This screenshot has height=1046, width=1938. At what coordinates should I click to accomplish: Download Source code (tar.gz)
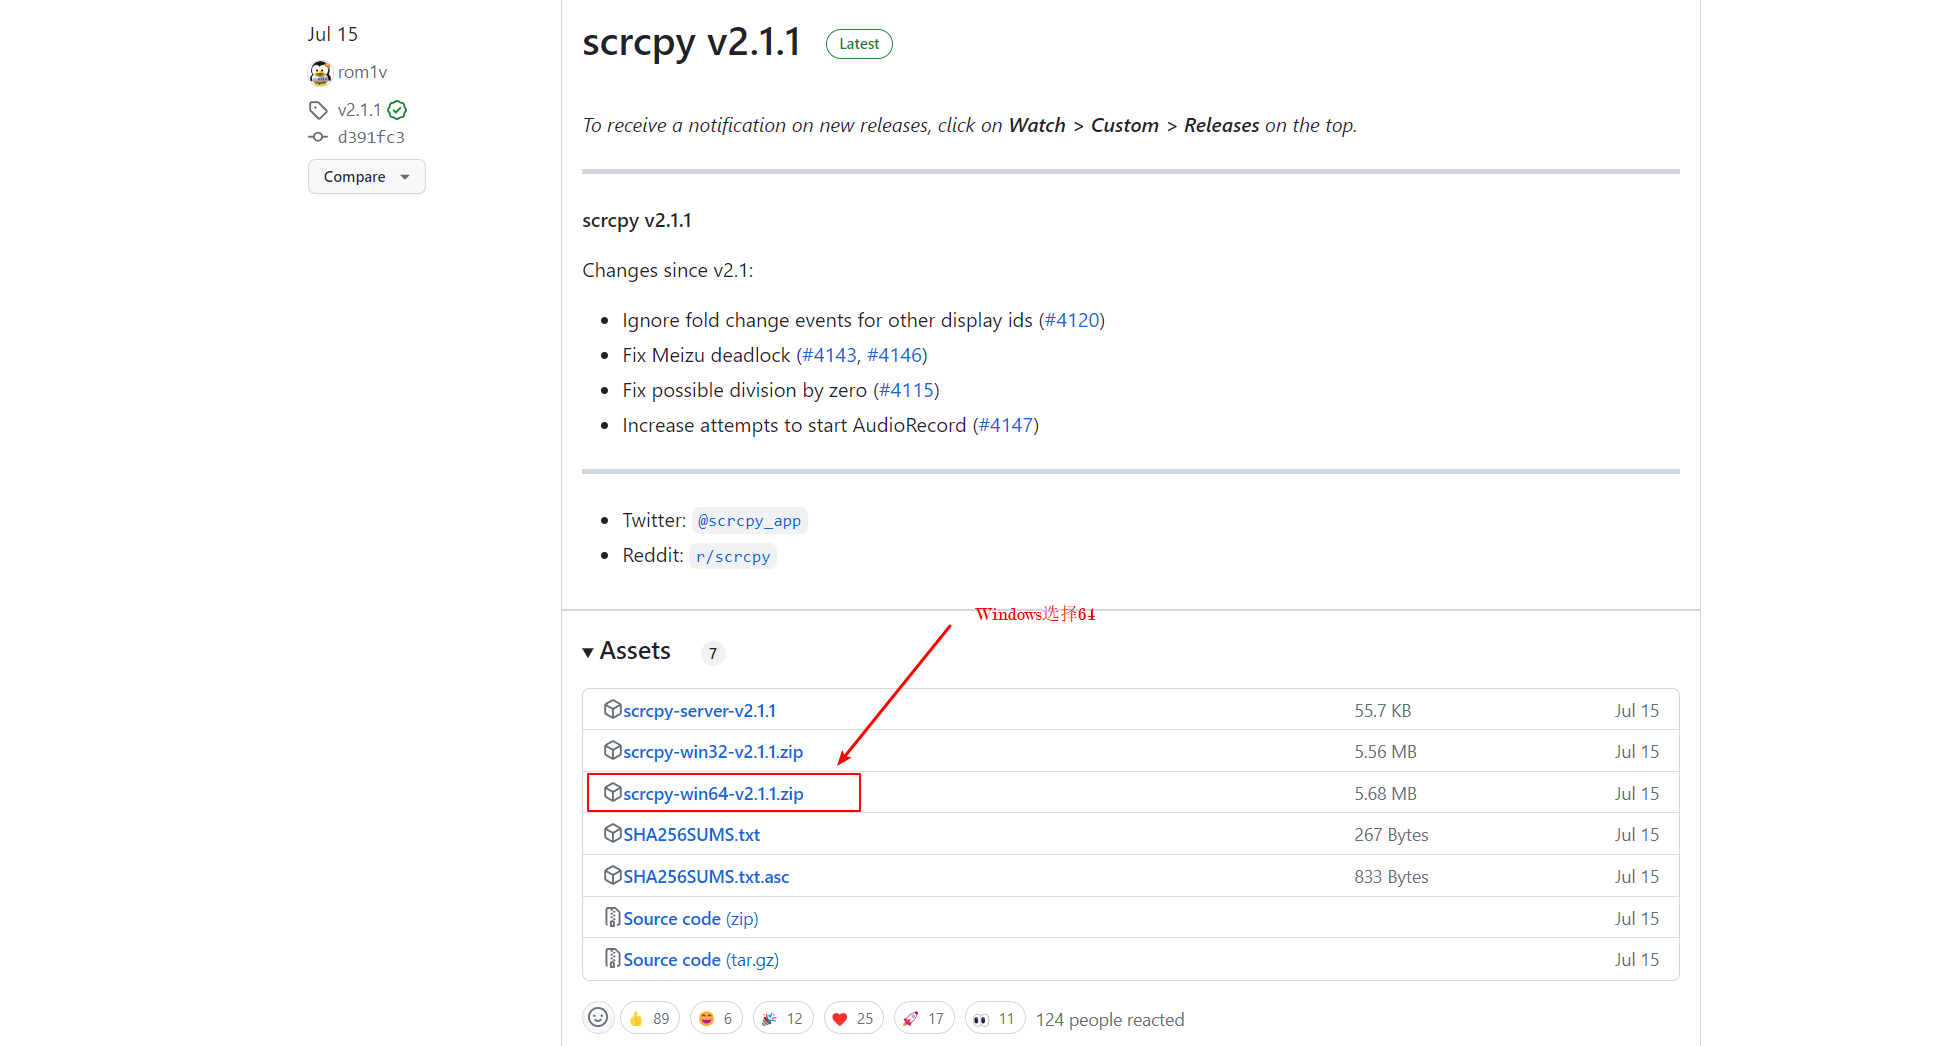[700, 960]
